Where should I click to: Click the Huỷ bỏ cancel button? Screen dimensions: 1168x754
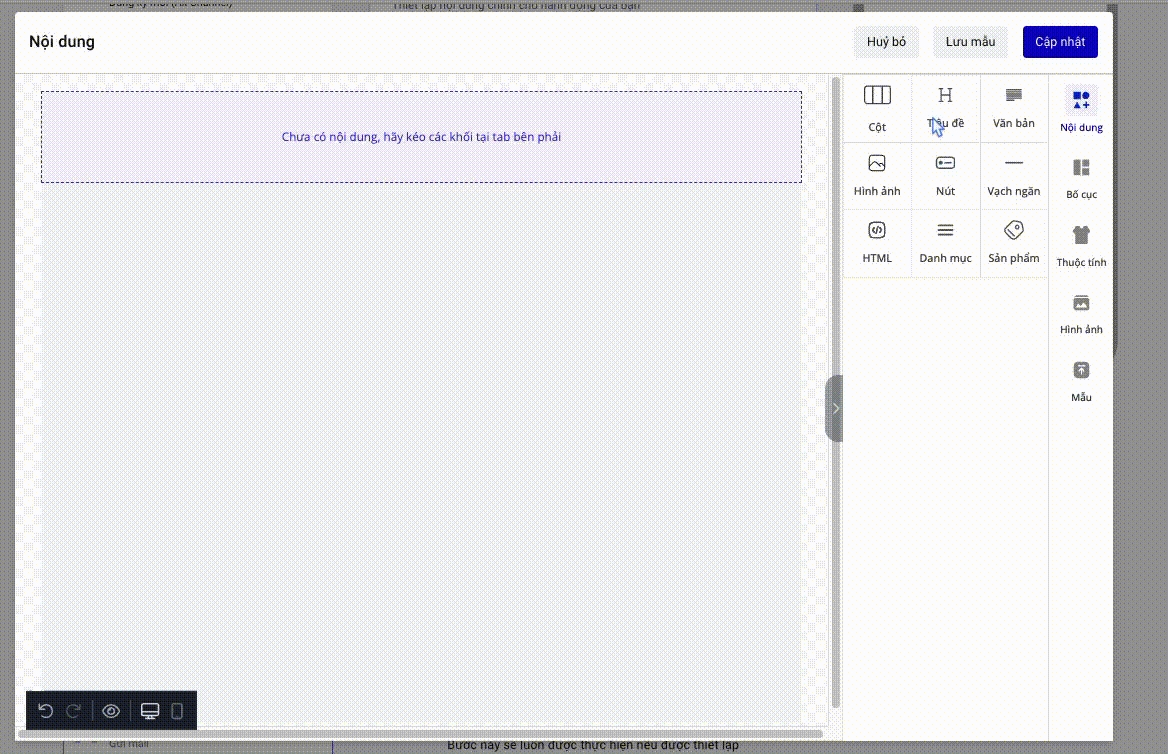tap(886, 42)
